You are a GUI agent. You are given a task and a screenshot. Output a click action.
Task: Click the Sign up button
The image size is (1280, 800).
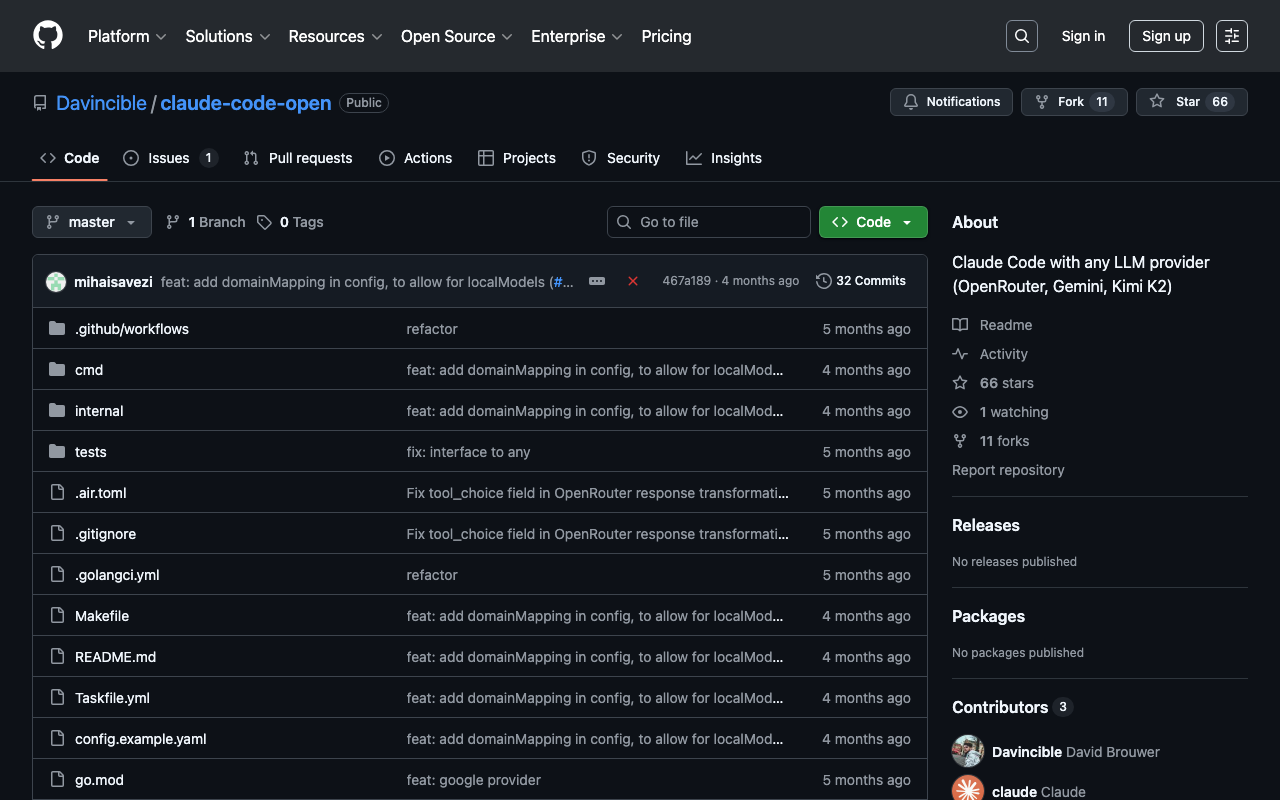click(x=1166, y=36)
